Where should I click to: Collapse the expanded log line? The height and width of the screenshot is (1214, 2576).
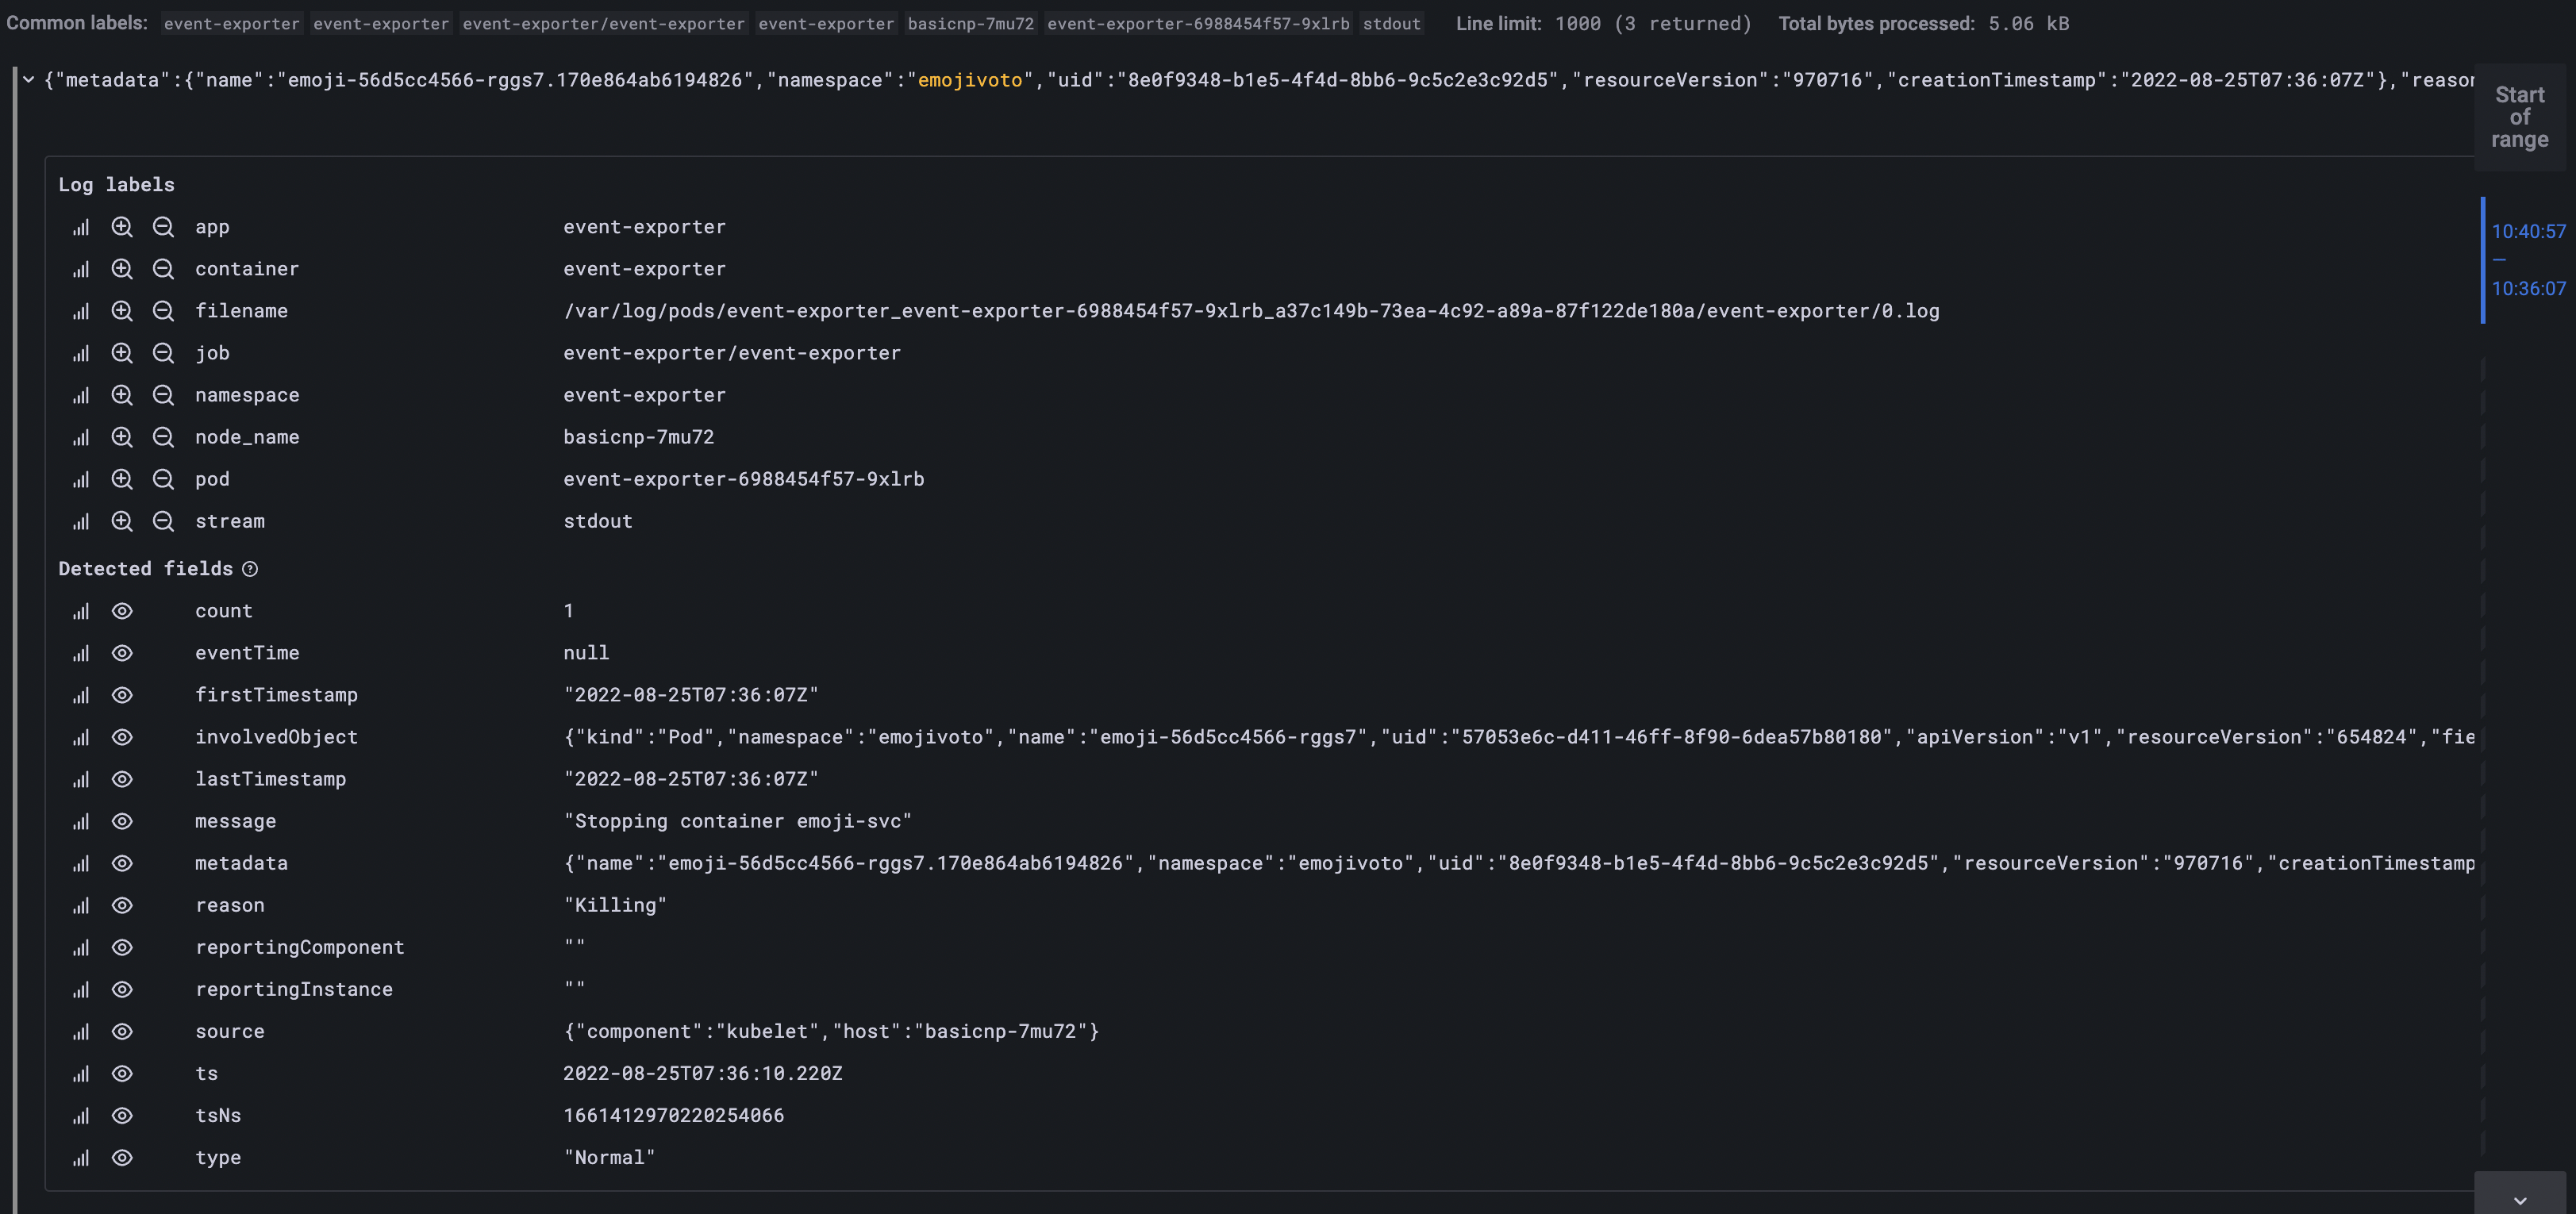point(29,80)
